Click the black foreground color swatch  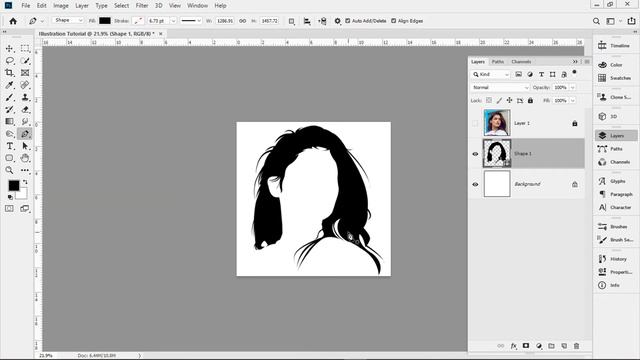click(13, 186)
